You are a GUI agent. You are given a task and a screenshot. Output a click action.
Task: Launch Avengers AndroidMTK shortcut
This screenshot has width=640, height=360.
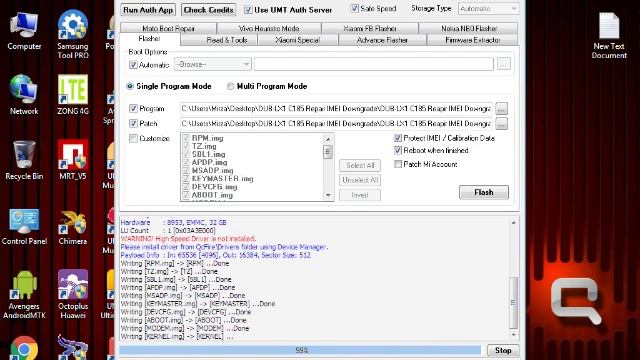click(24, 294)
